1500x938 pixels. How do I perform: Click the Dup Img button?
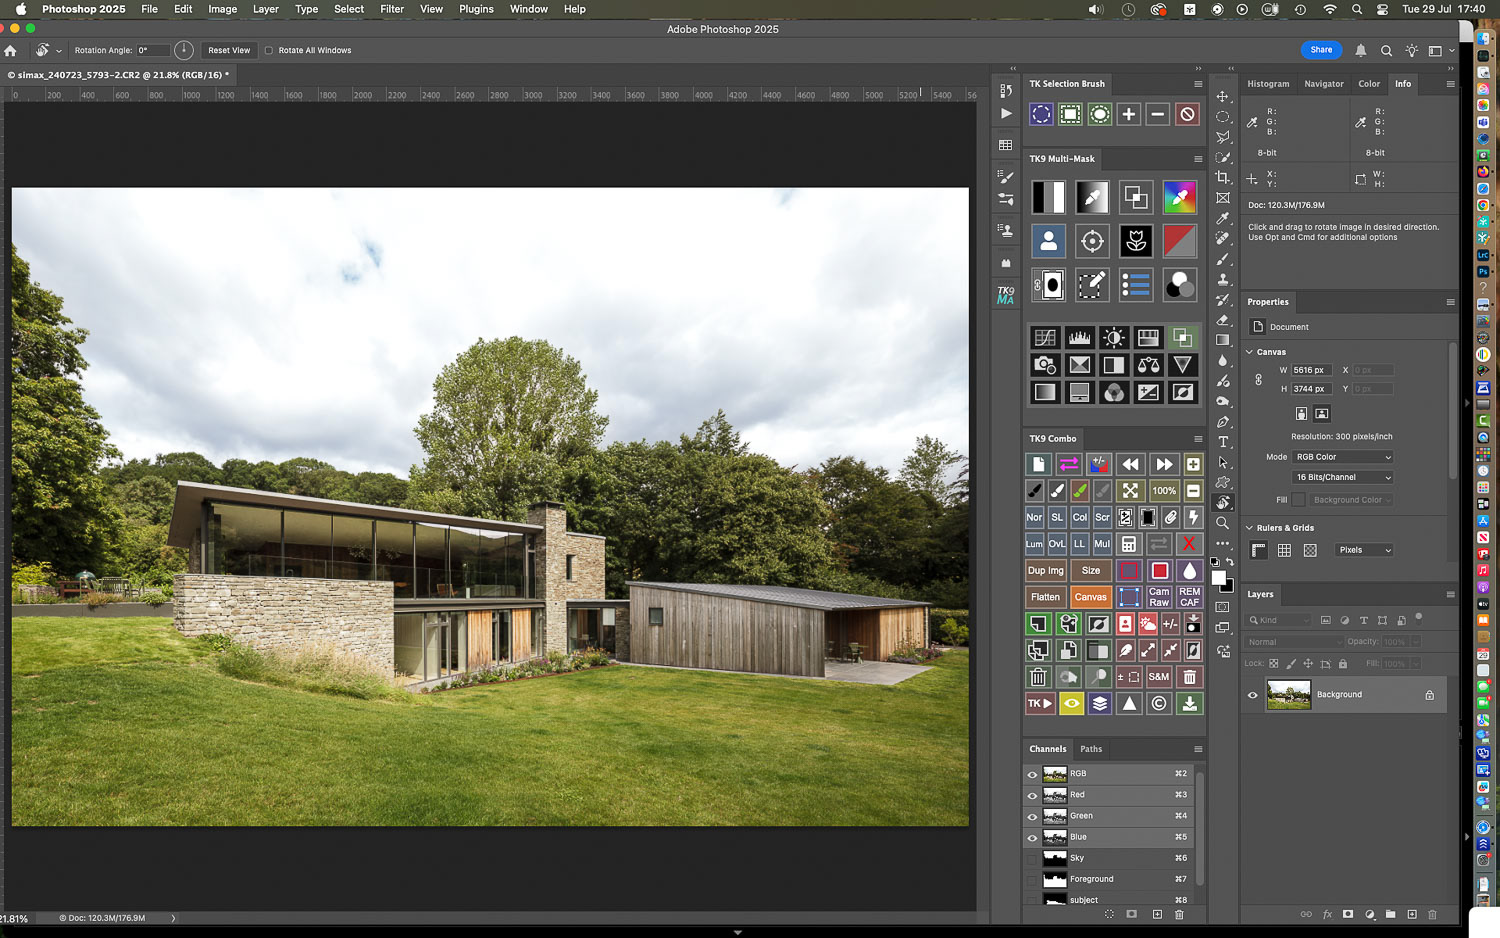click(1046, 571)
